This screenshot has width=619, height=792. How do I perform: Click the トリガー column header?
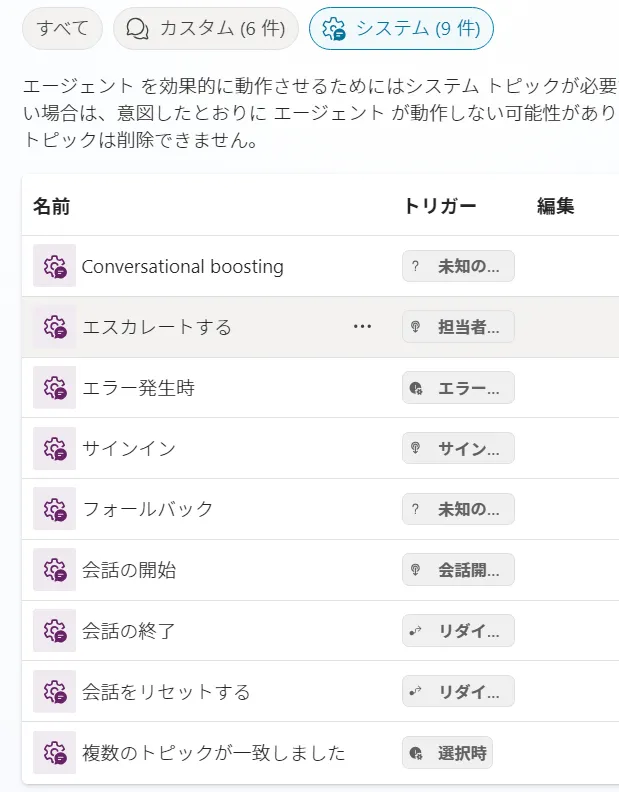(x=439, y=206)
